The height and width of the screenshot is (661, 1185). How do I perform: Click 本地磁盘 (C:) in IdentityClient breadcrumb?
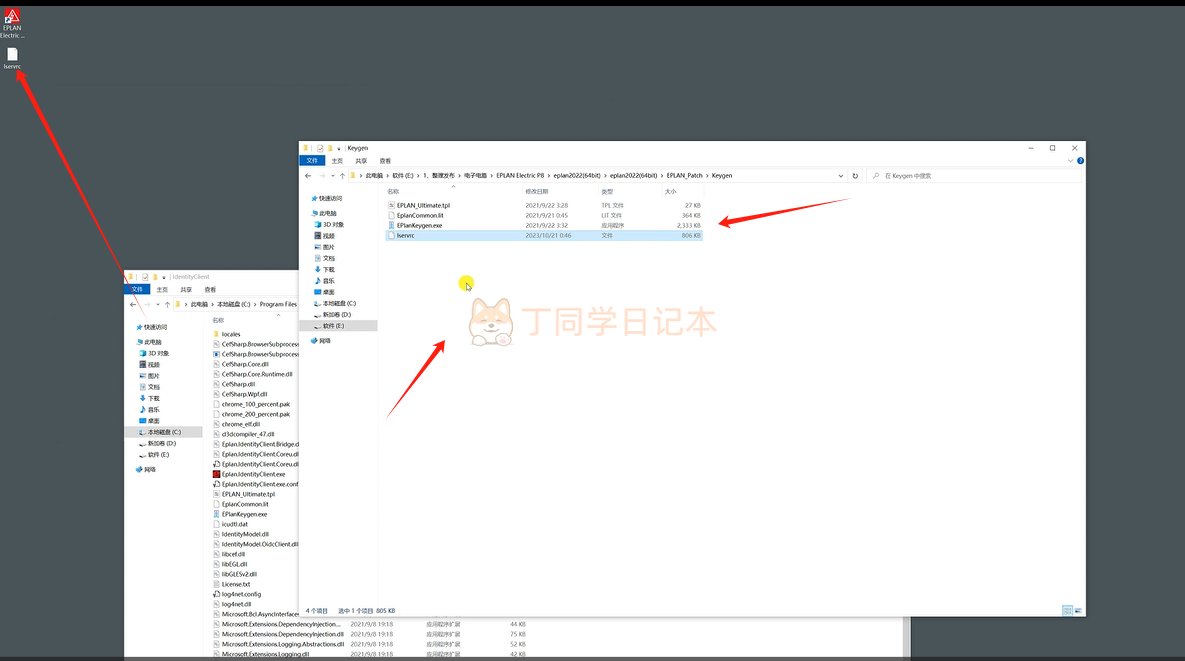pos(234,304)
